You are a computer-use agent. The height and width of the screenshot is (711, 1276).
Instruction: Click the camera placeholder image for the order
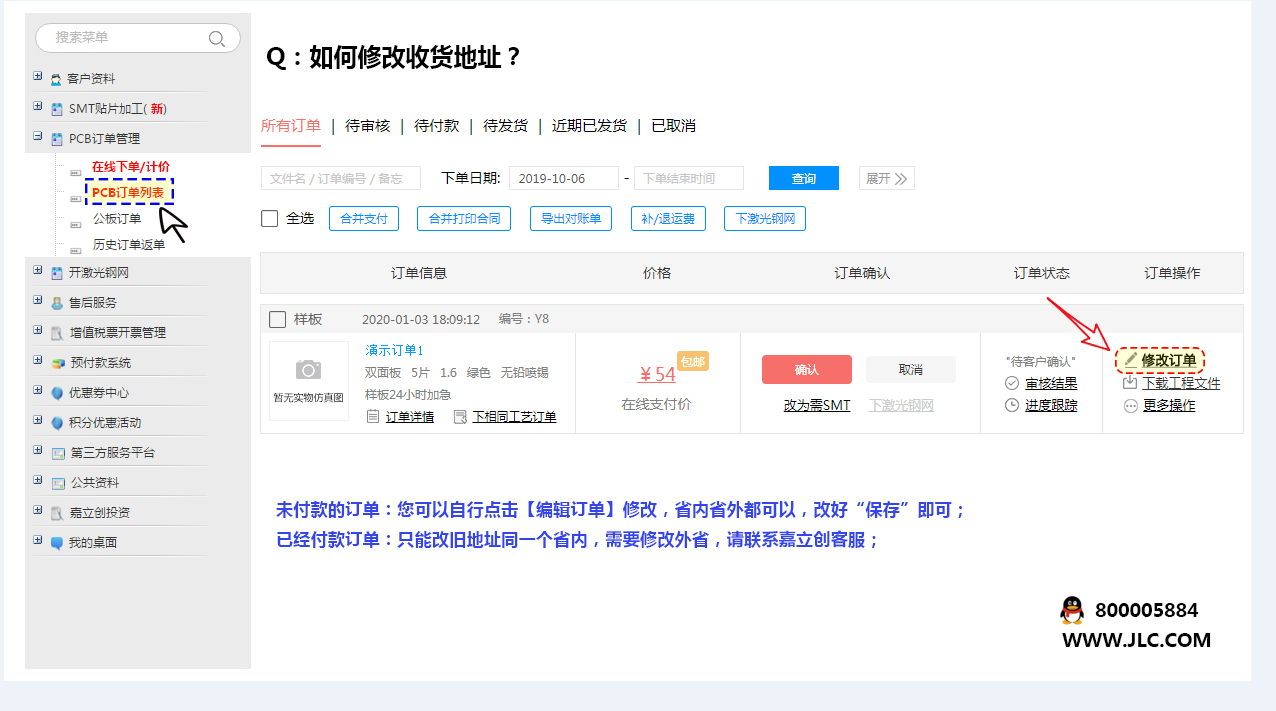(308, 371)
